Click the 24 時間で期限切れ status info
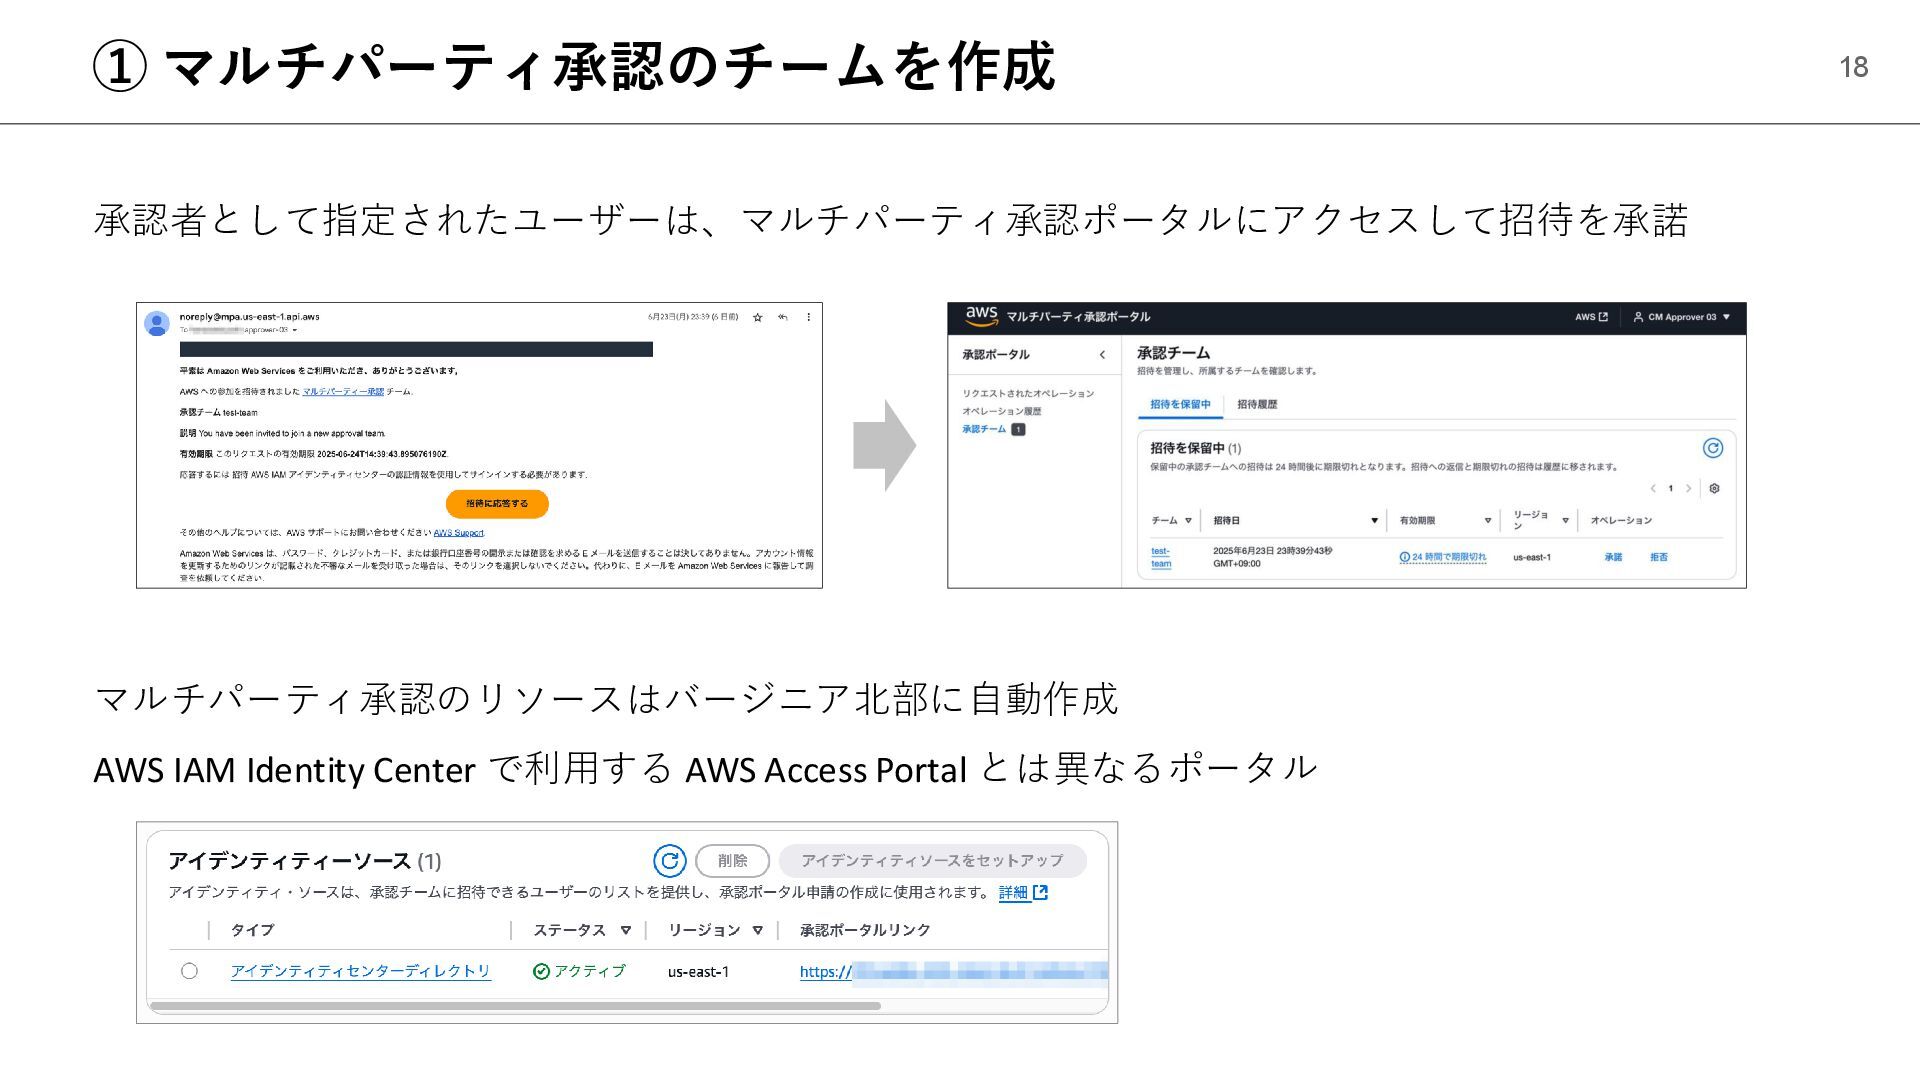This screenshot has width=1920, height=1080. click(1443, 558)
